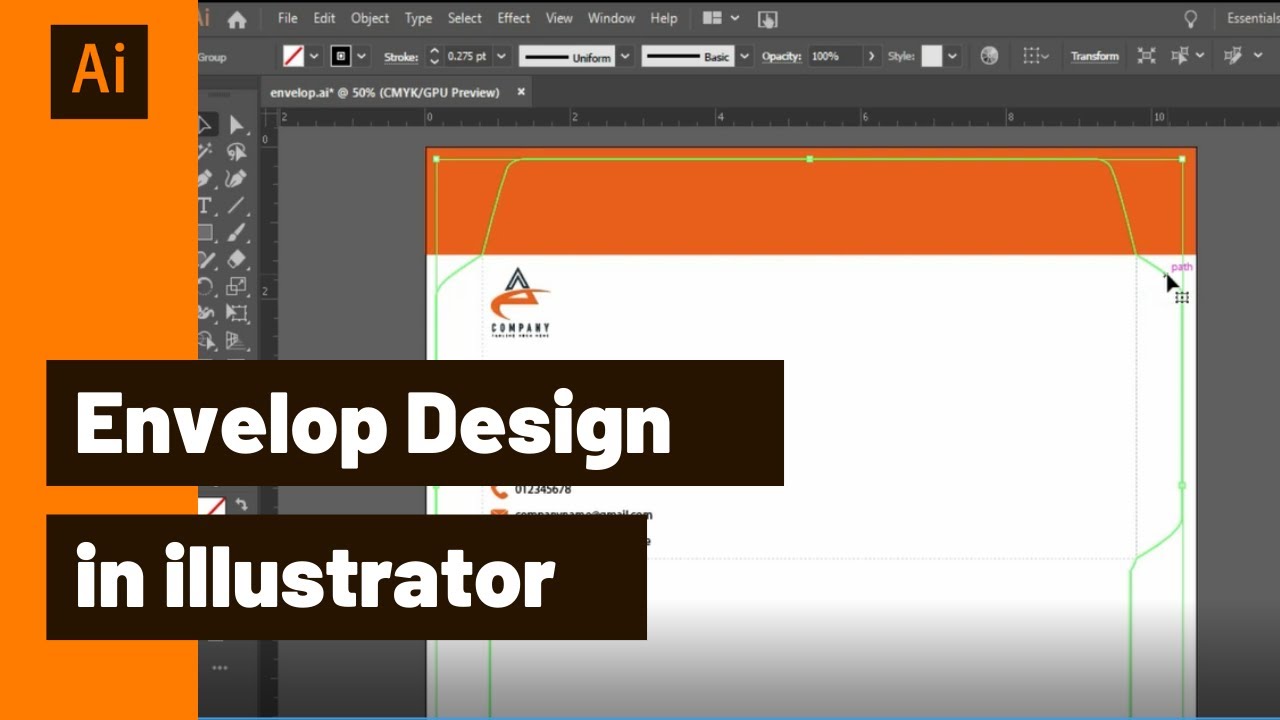Open the Select Similar options dropdown
Image resolution: width=1280 pixels, height=720 pixels.
coord(1201,57)
